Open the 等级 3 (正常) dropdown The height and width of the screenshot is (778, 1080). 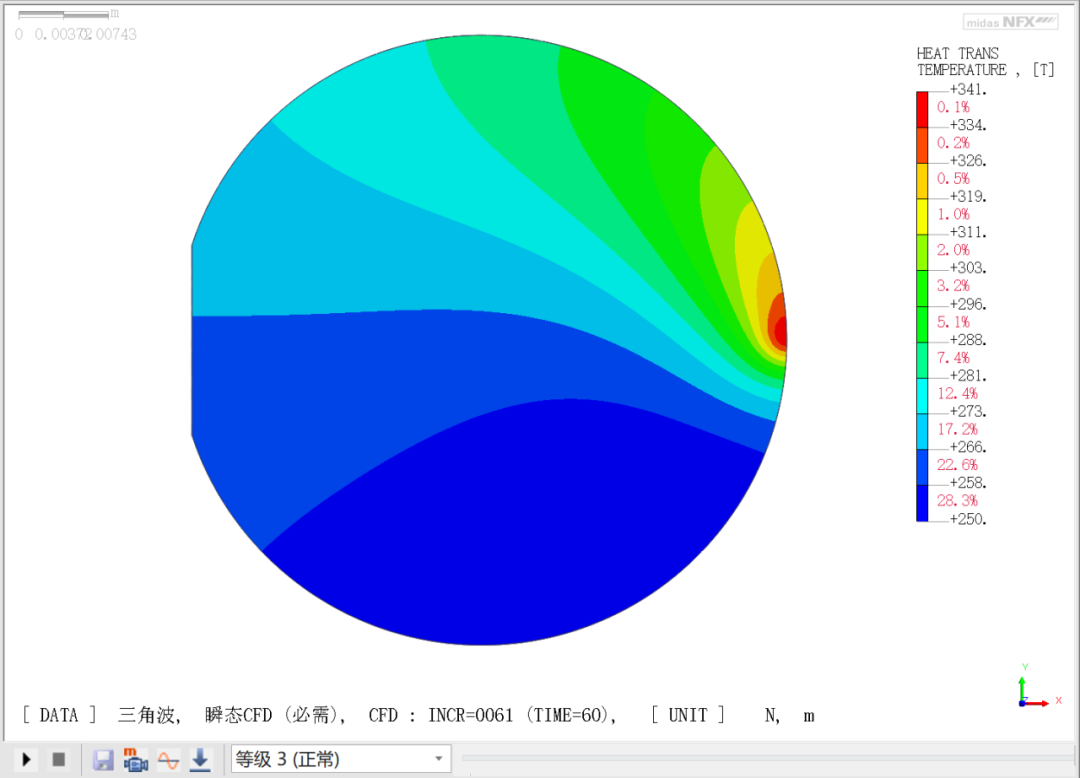(341, 759)
